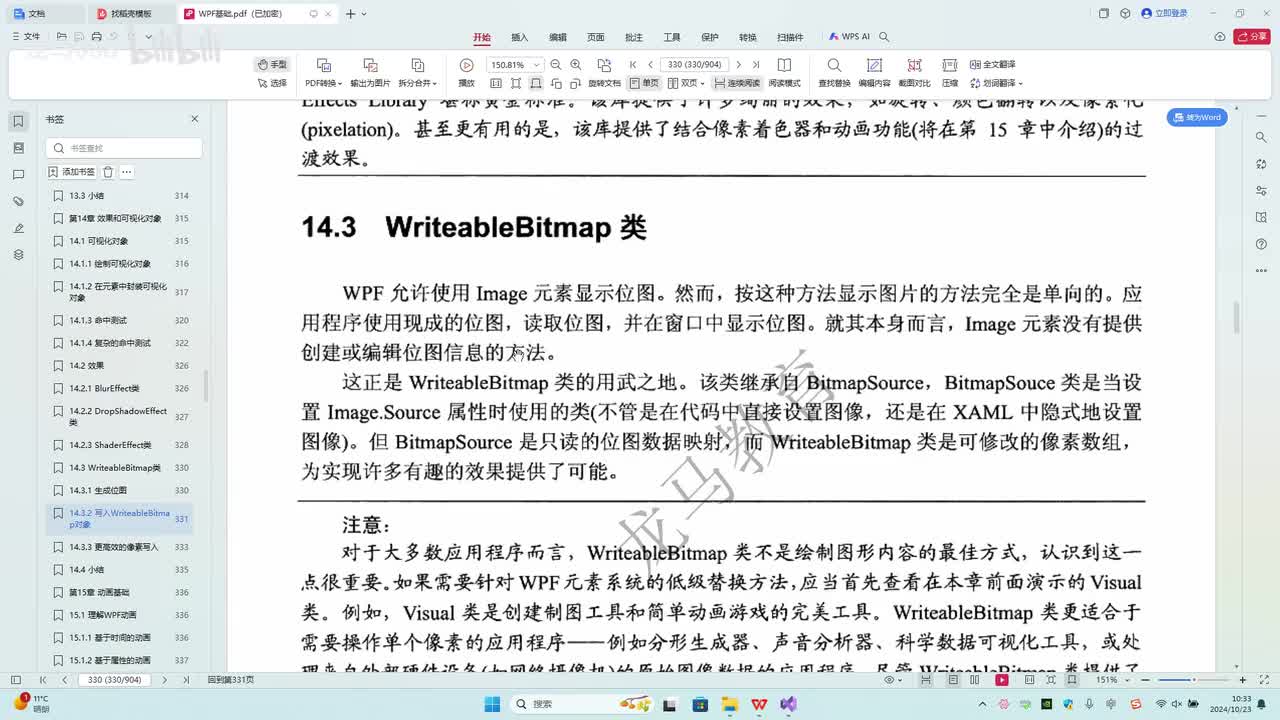Open the 保护 ribbon tab
This screenshot has height=720, width=1280.
point(710,37)
